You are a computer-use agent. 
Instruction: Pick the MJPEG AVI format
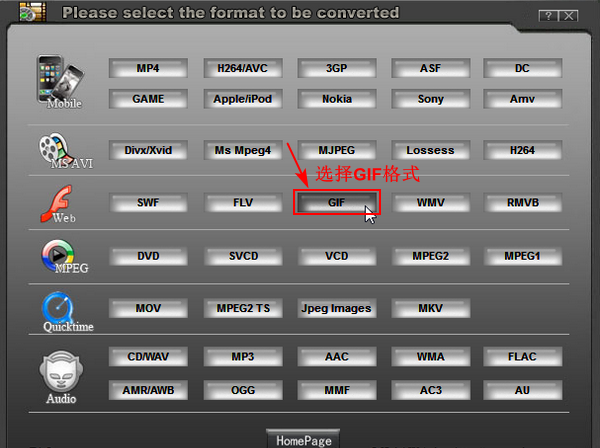[x=337, y=150]
